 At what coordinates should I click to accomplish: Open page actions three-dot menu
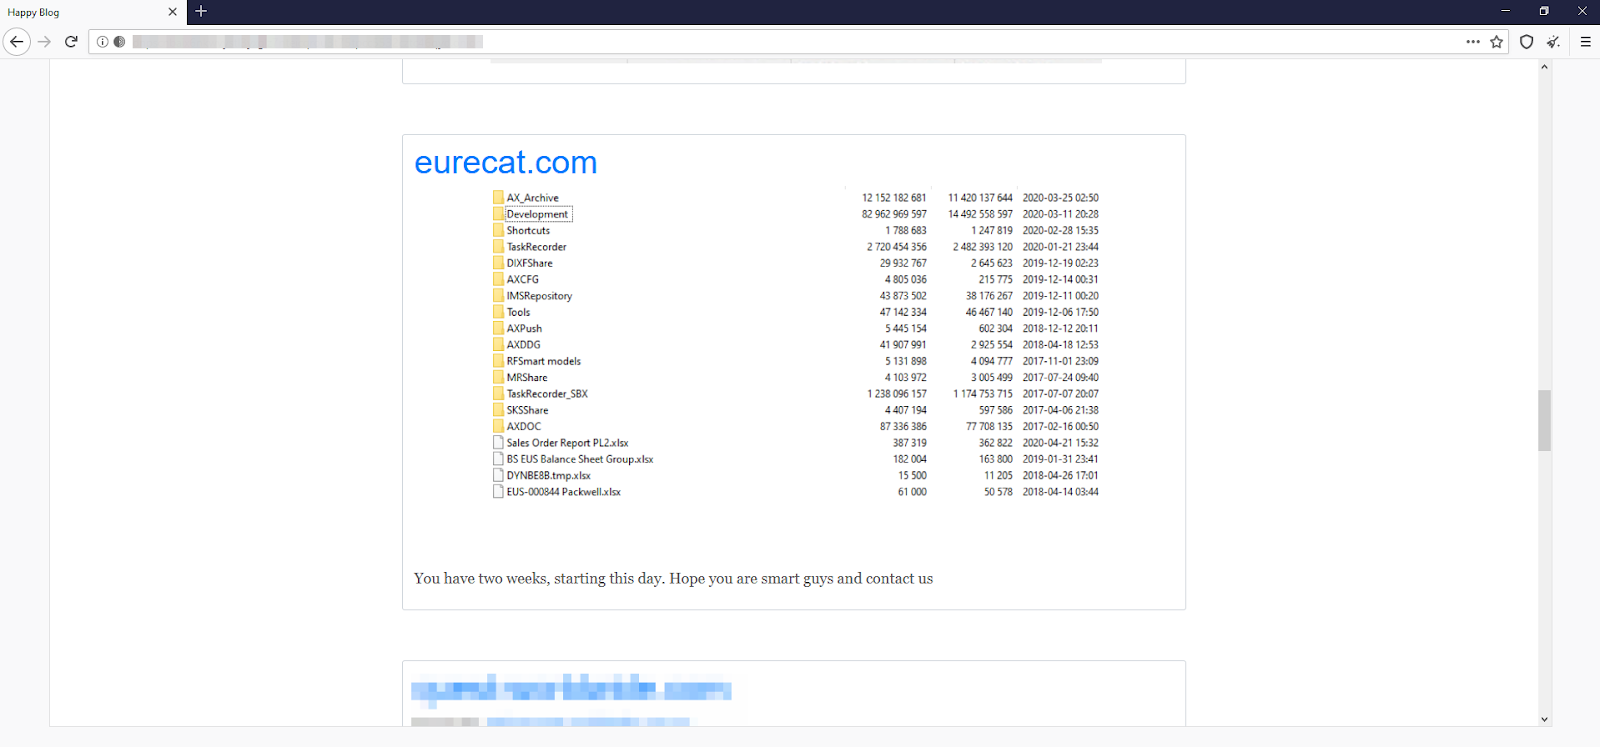[x=1473, y=42]
